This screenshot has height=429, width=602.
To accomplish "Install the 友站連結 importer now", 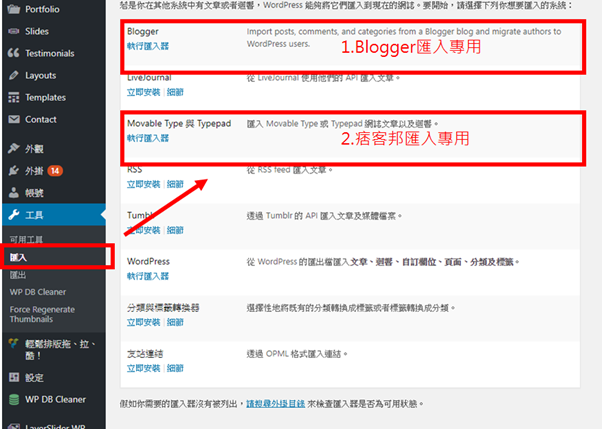I will pyautogui.click(x=144, y=368).
